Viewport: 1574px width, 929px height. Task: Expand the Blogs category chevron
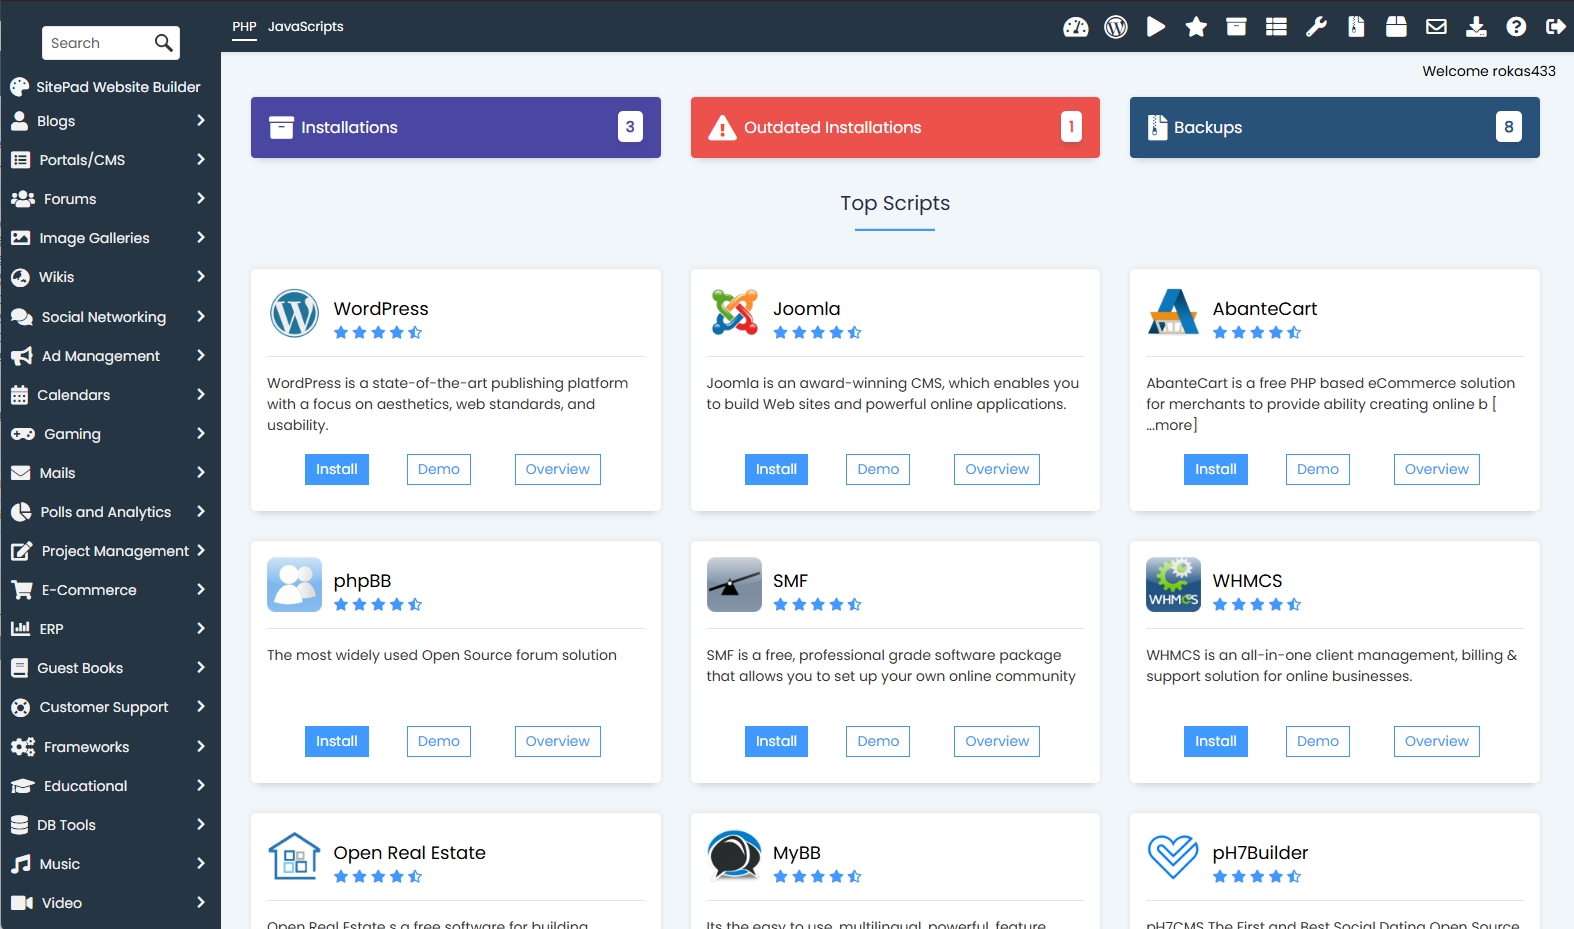pos(201,120)
